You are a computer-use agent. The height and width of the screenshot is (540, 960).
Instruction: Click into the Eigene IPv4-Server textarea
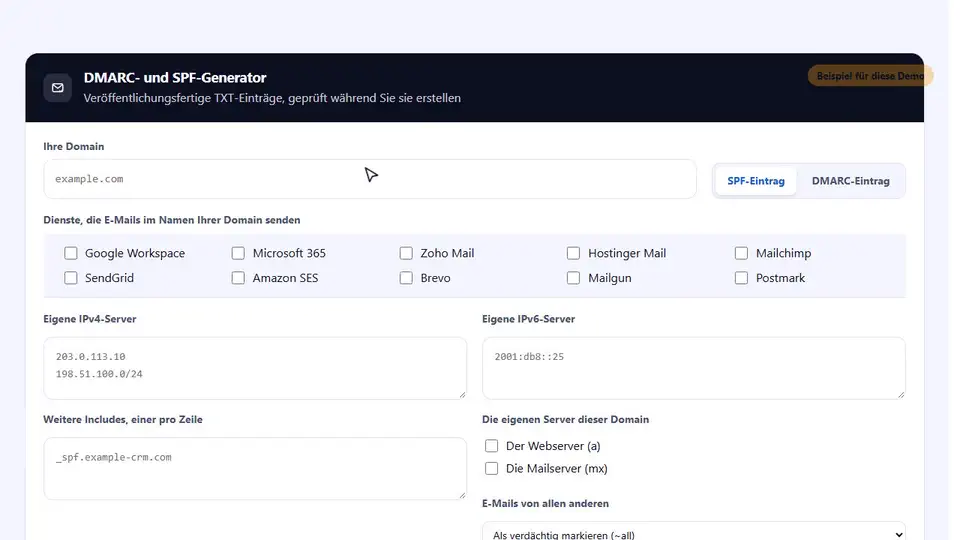click(x=255, y=368)
